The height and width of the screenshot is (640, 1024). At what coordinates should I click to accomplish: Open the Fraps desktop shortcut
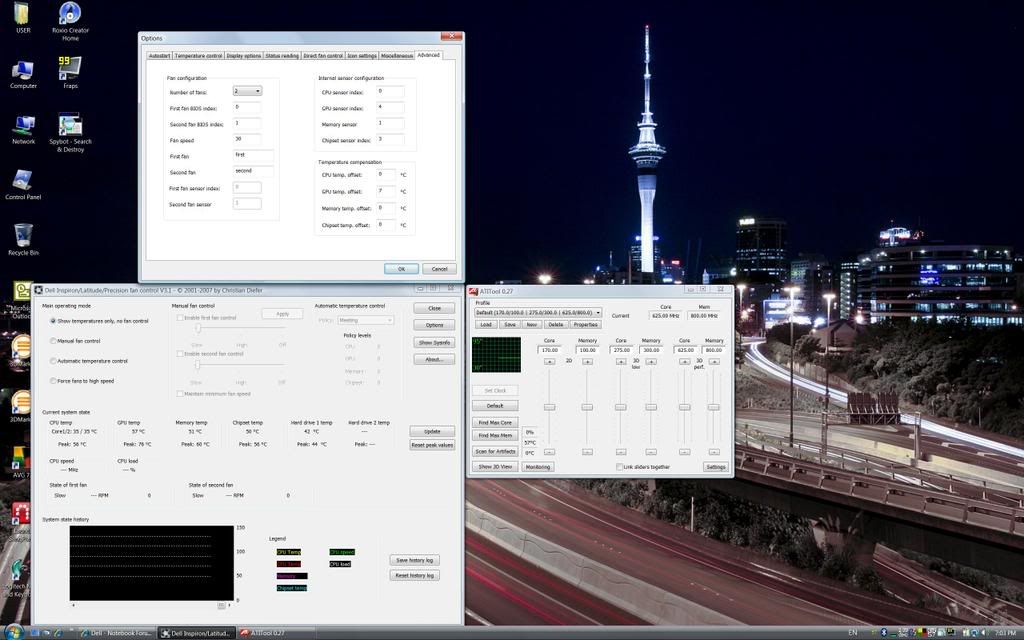coord(70,72)
